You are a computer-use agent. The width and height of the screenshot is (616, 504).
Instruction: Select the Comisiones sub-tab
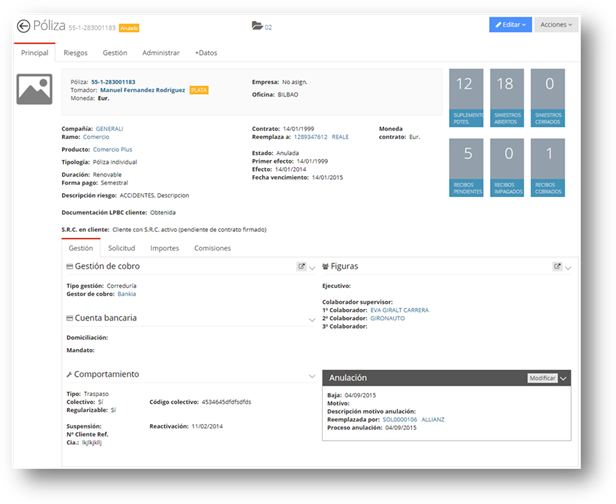point(212,248)
